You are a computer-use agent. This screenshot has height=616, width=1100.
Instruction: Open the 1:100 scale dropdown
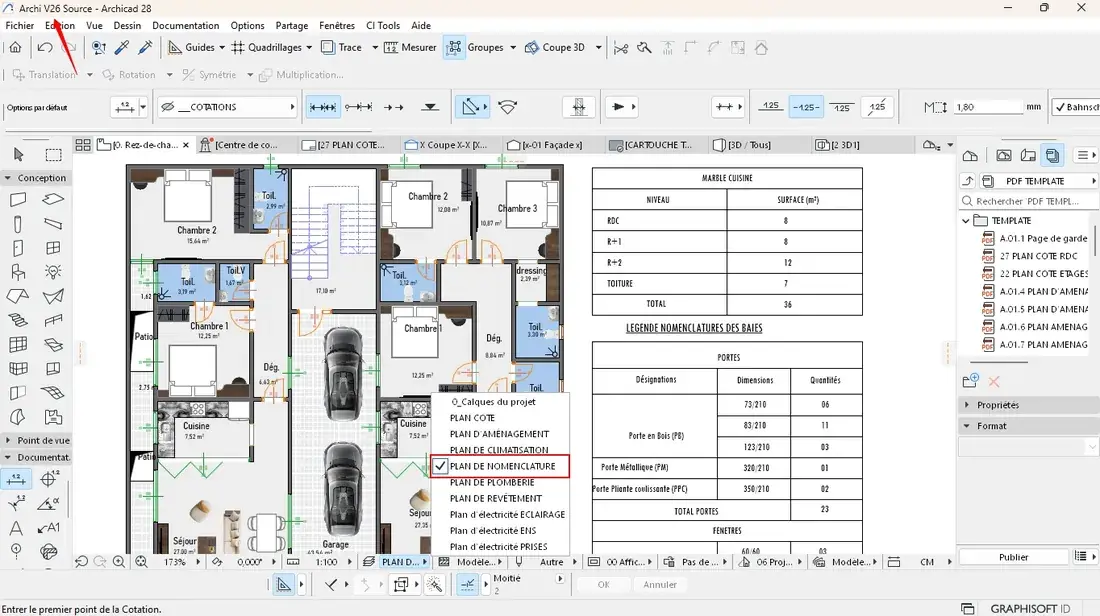tap(351, 562)
